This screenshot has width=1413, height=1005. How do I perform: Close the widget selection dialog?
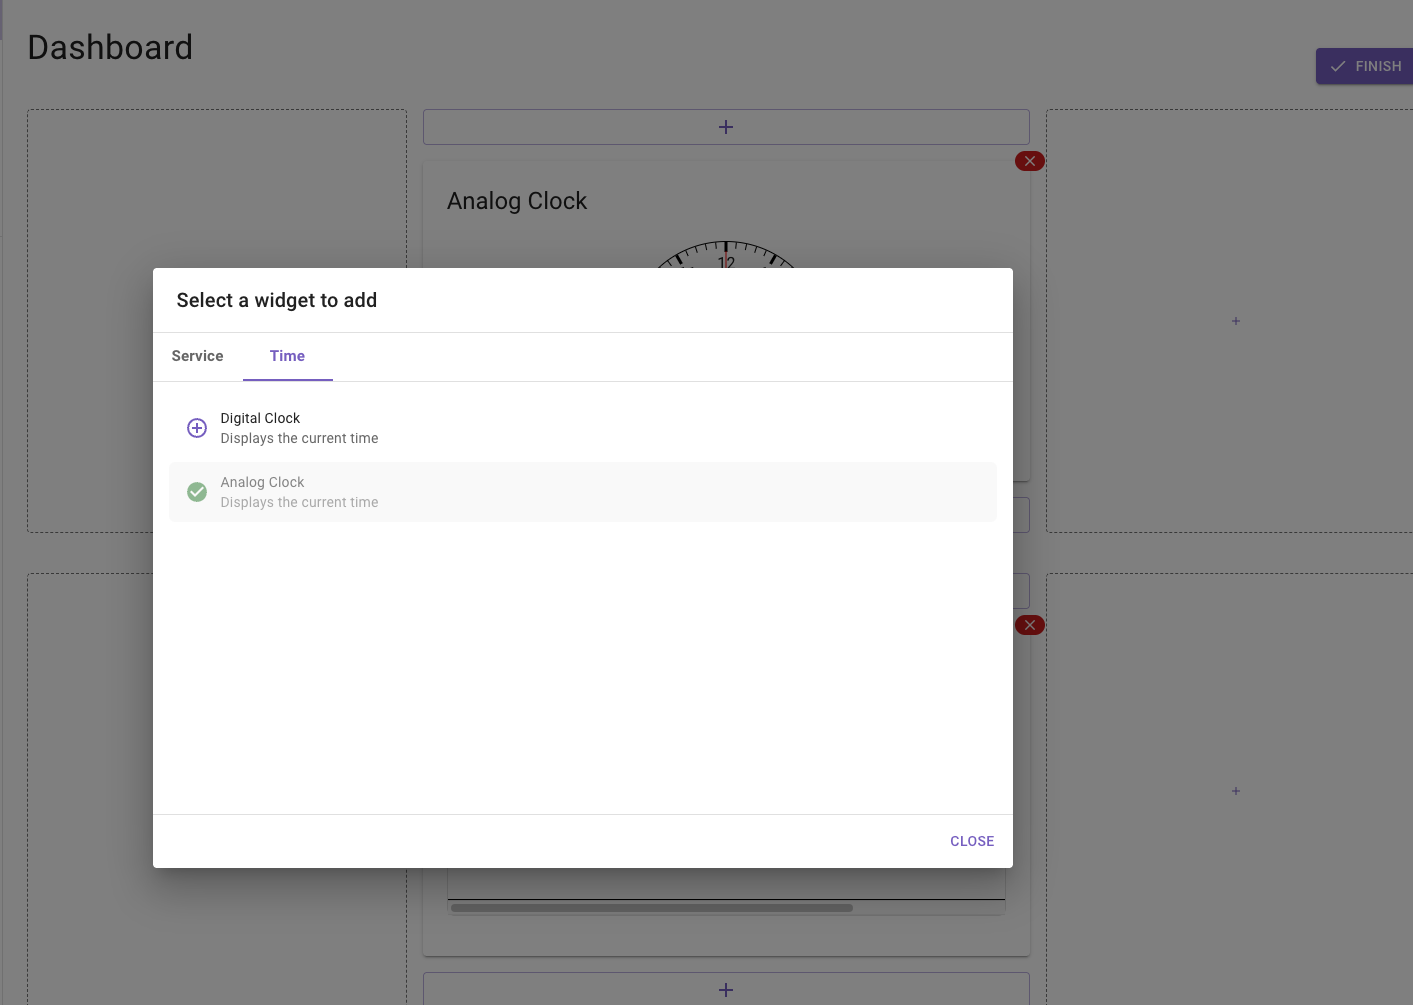tap(972, 841)
